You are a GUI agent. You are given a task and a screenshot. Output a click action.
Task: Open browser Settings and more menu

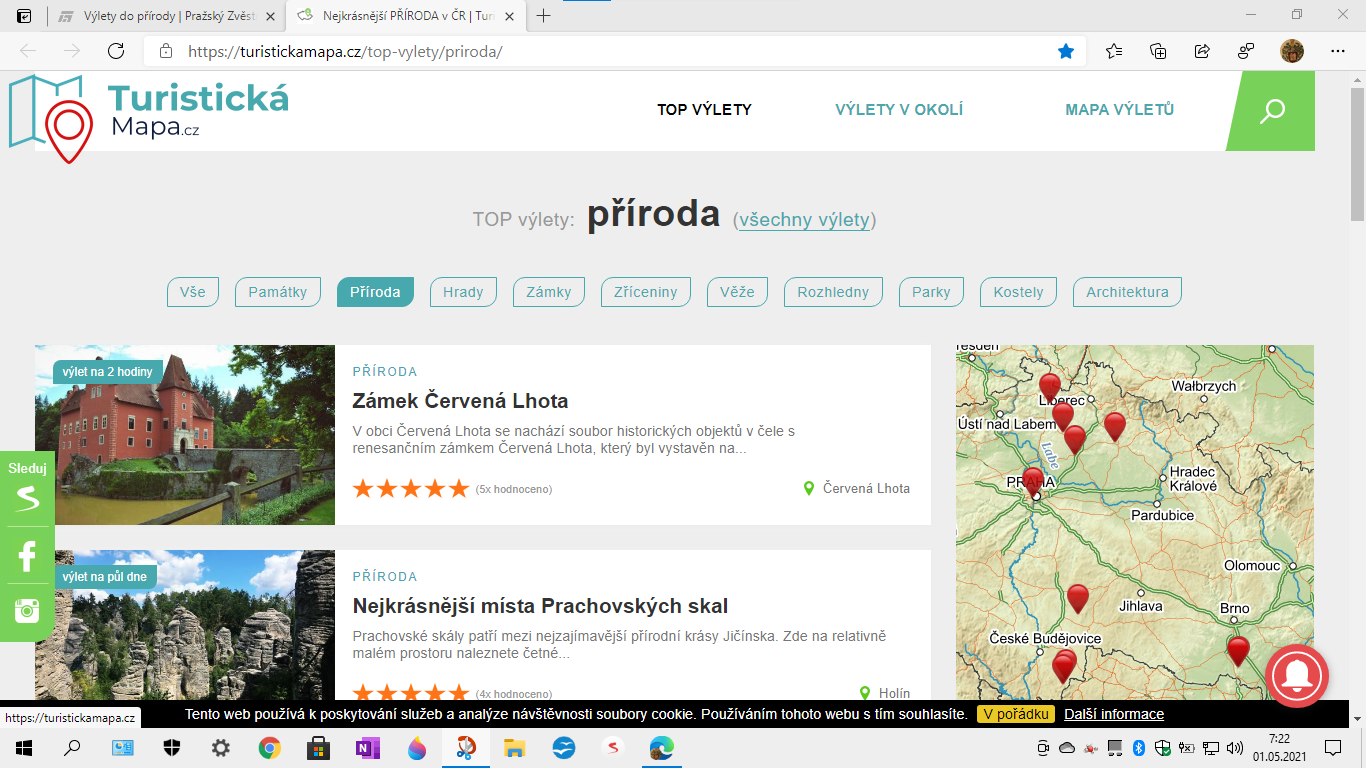click(1338, 51)
